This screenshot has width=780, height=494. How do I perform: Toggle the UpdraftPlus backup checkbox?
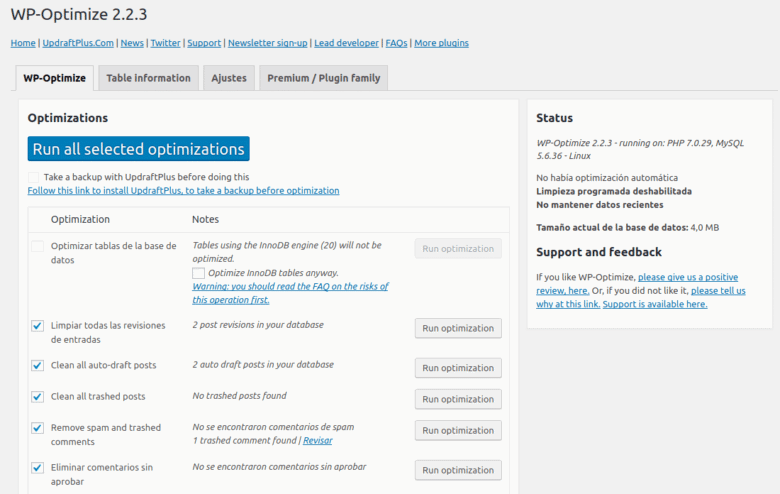(33, 177)
